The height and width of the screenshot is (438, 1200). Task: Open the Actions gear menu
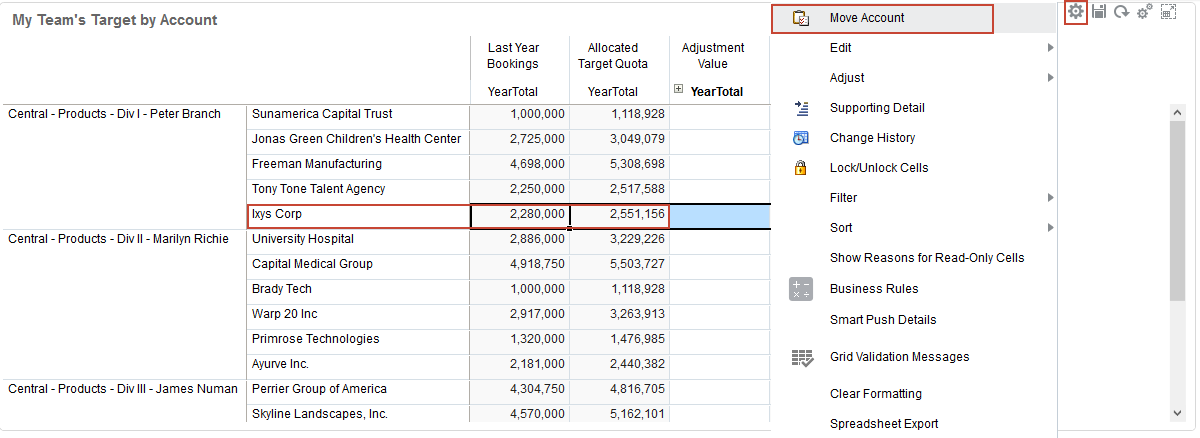click(x=1076, y=12)
